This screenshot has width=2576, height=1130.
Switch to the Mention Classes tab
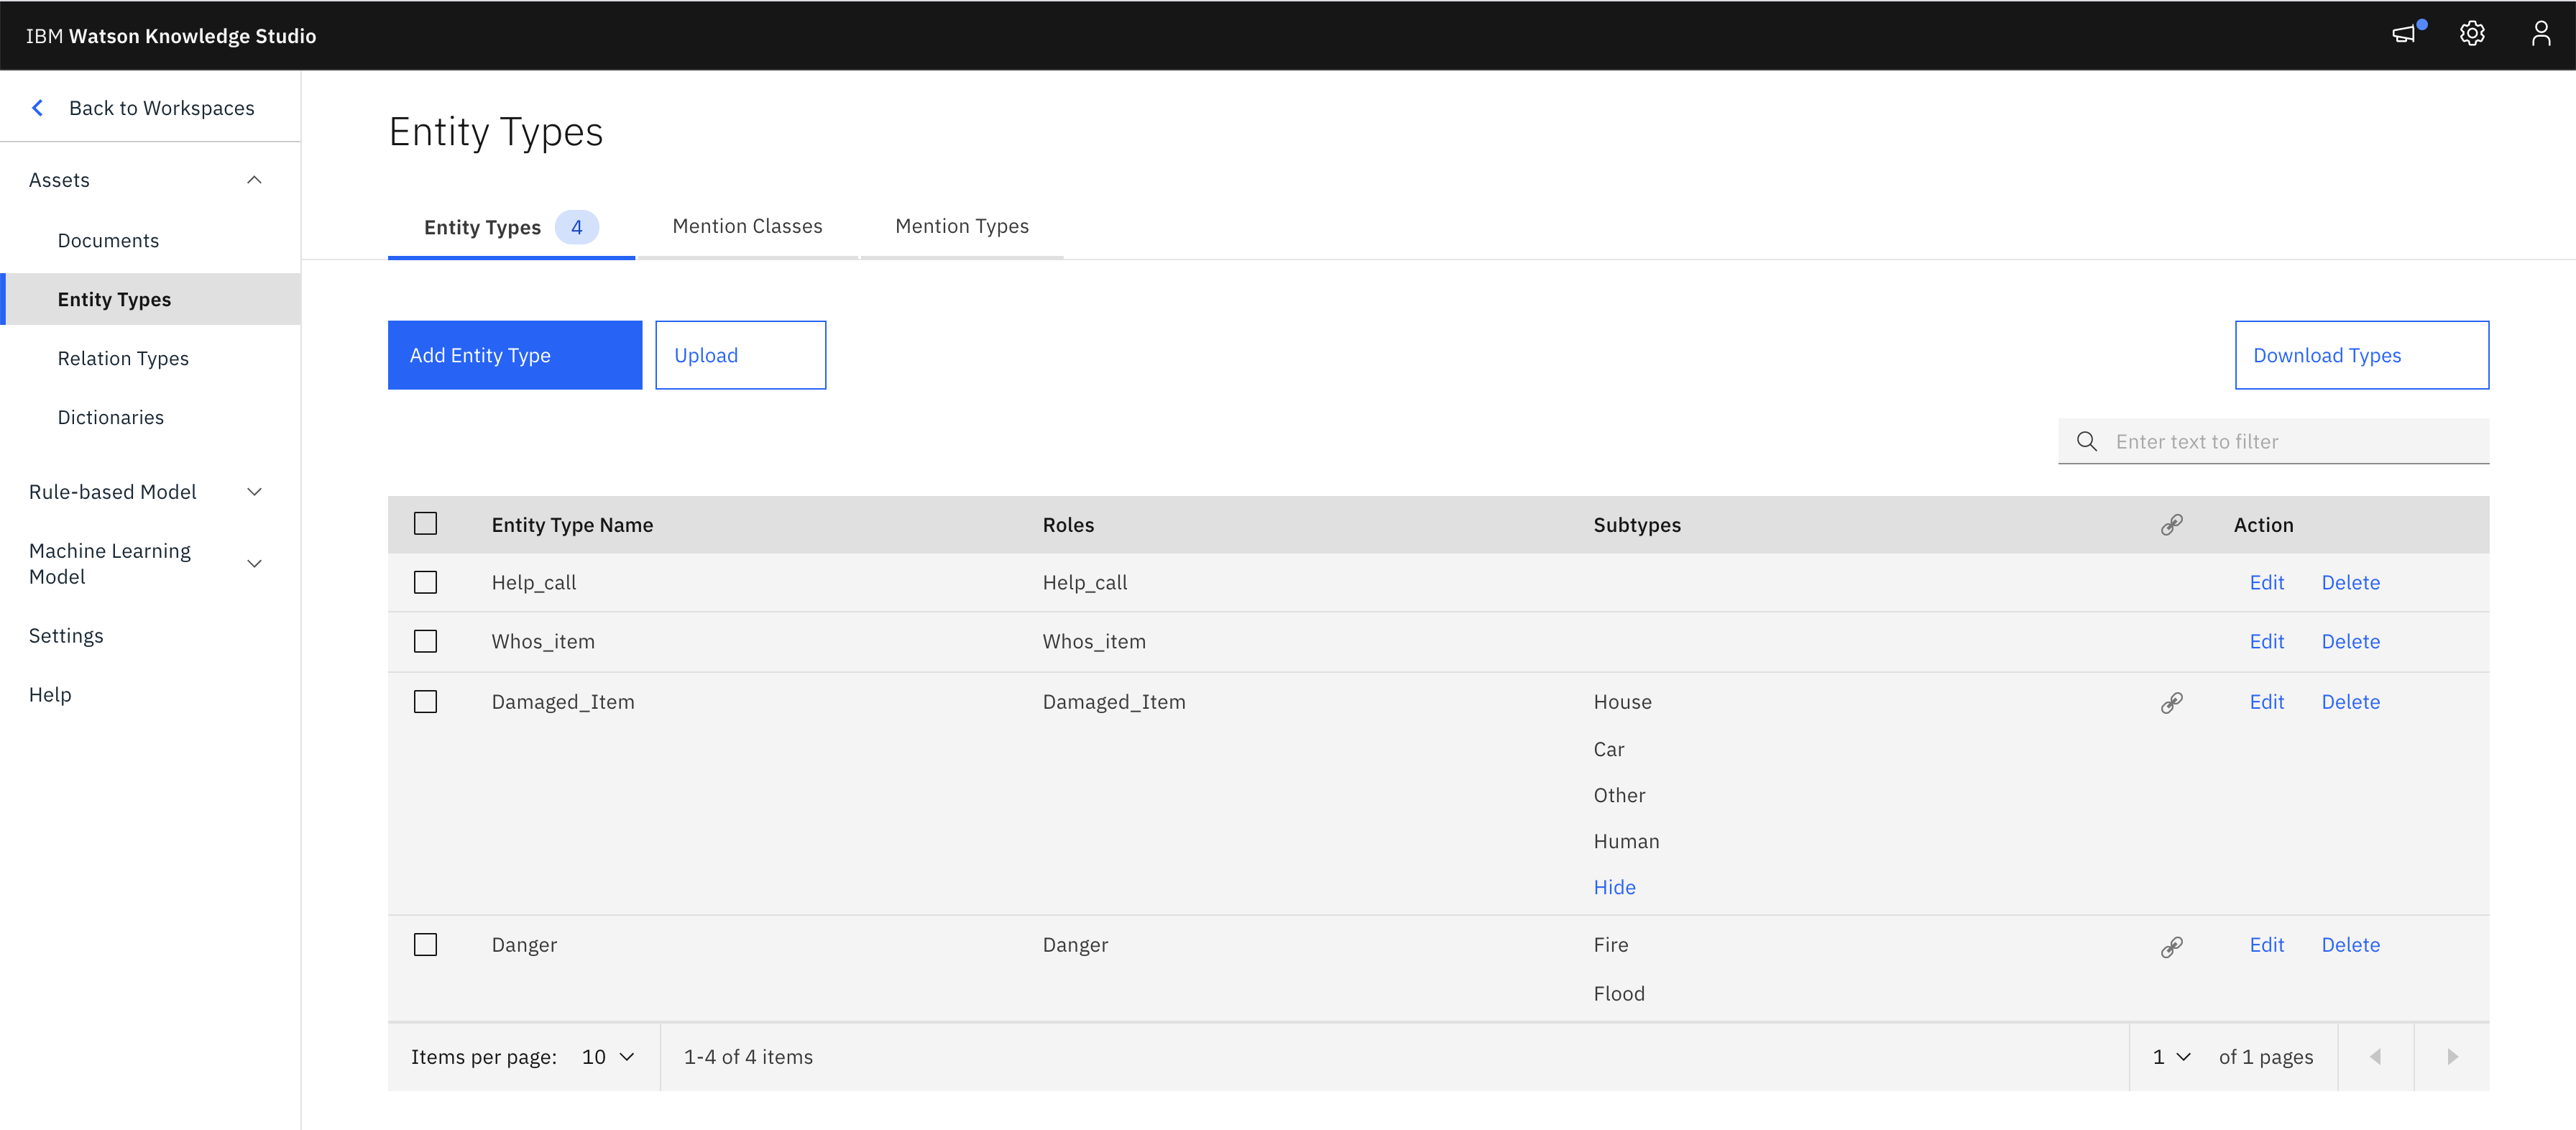tap(747, 227)
